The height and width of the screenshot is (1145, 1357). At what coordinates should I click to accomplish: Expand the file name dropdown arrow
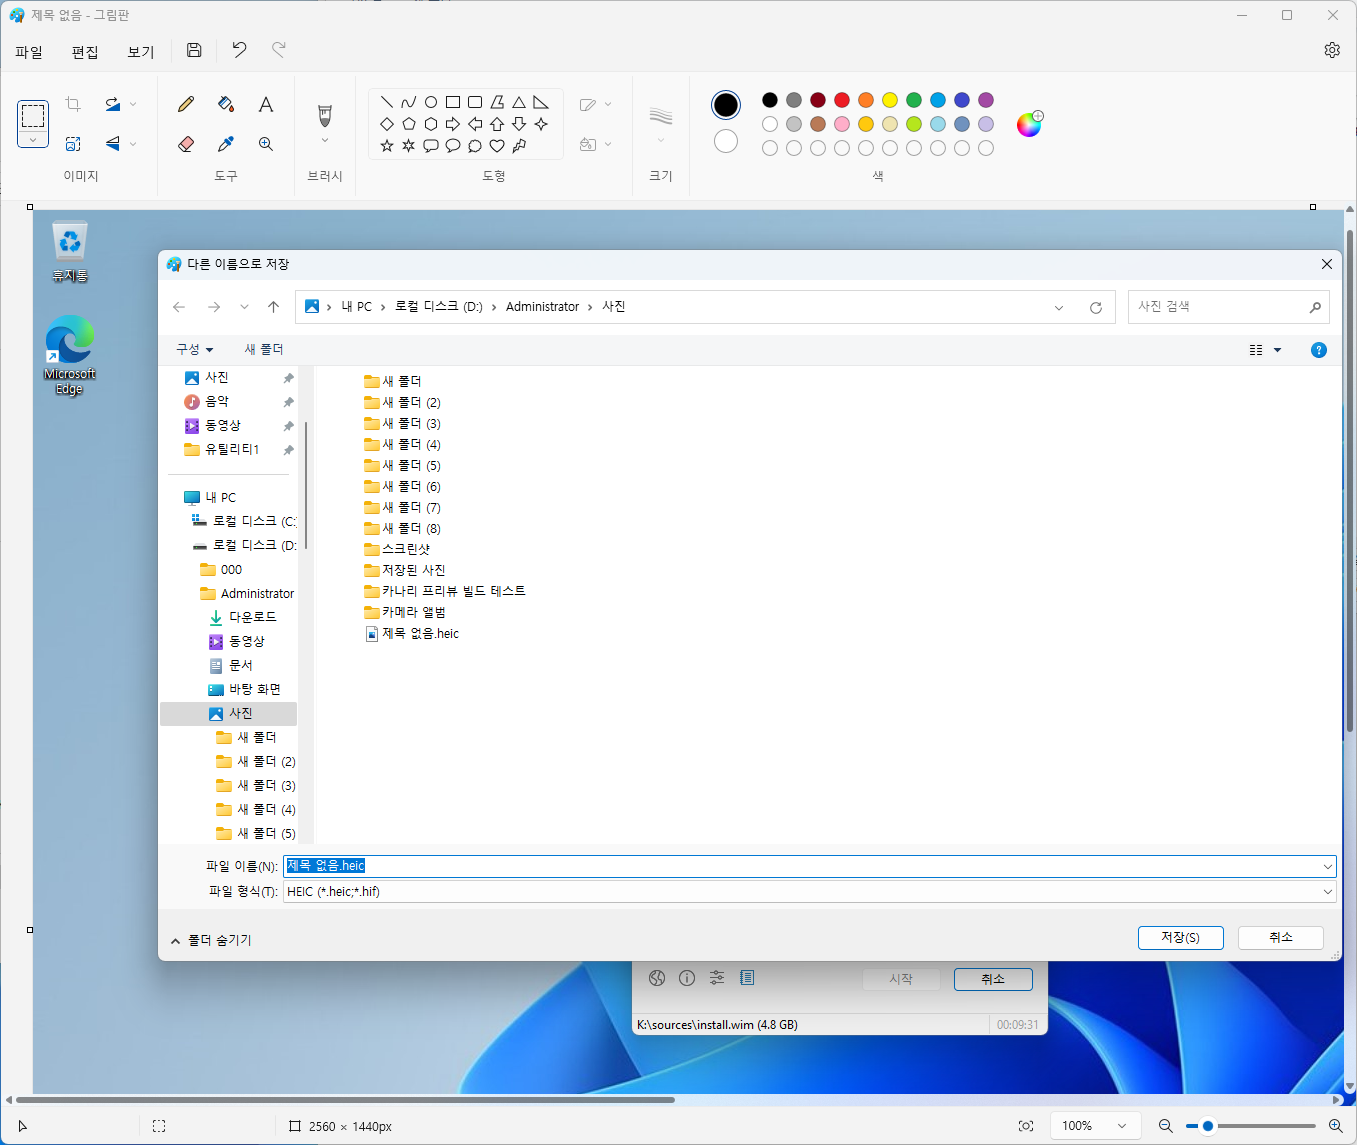[1328, 867]
